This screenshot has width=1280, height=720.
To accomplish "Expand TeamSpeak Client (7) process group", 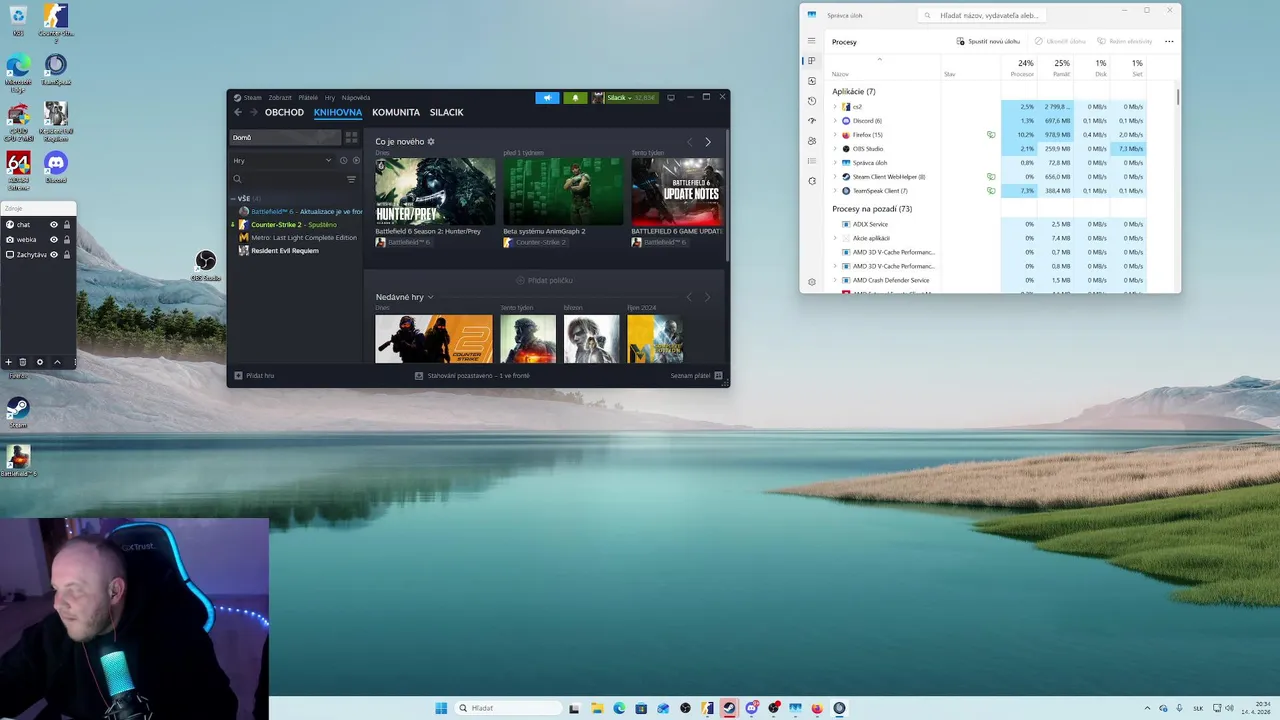I will point(835,191).
